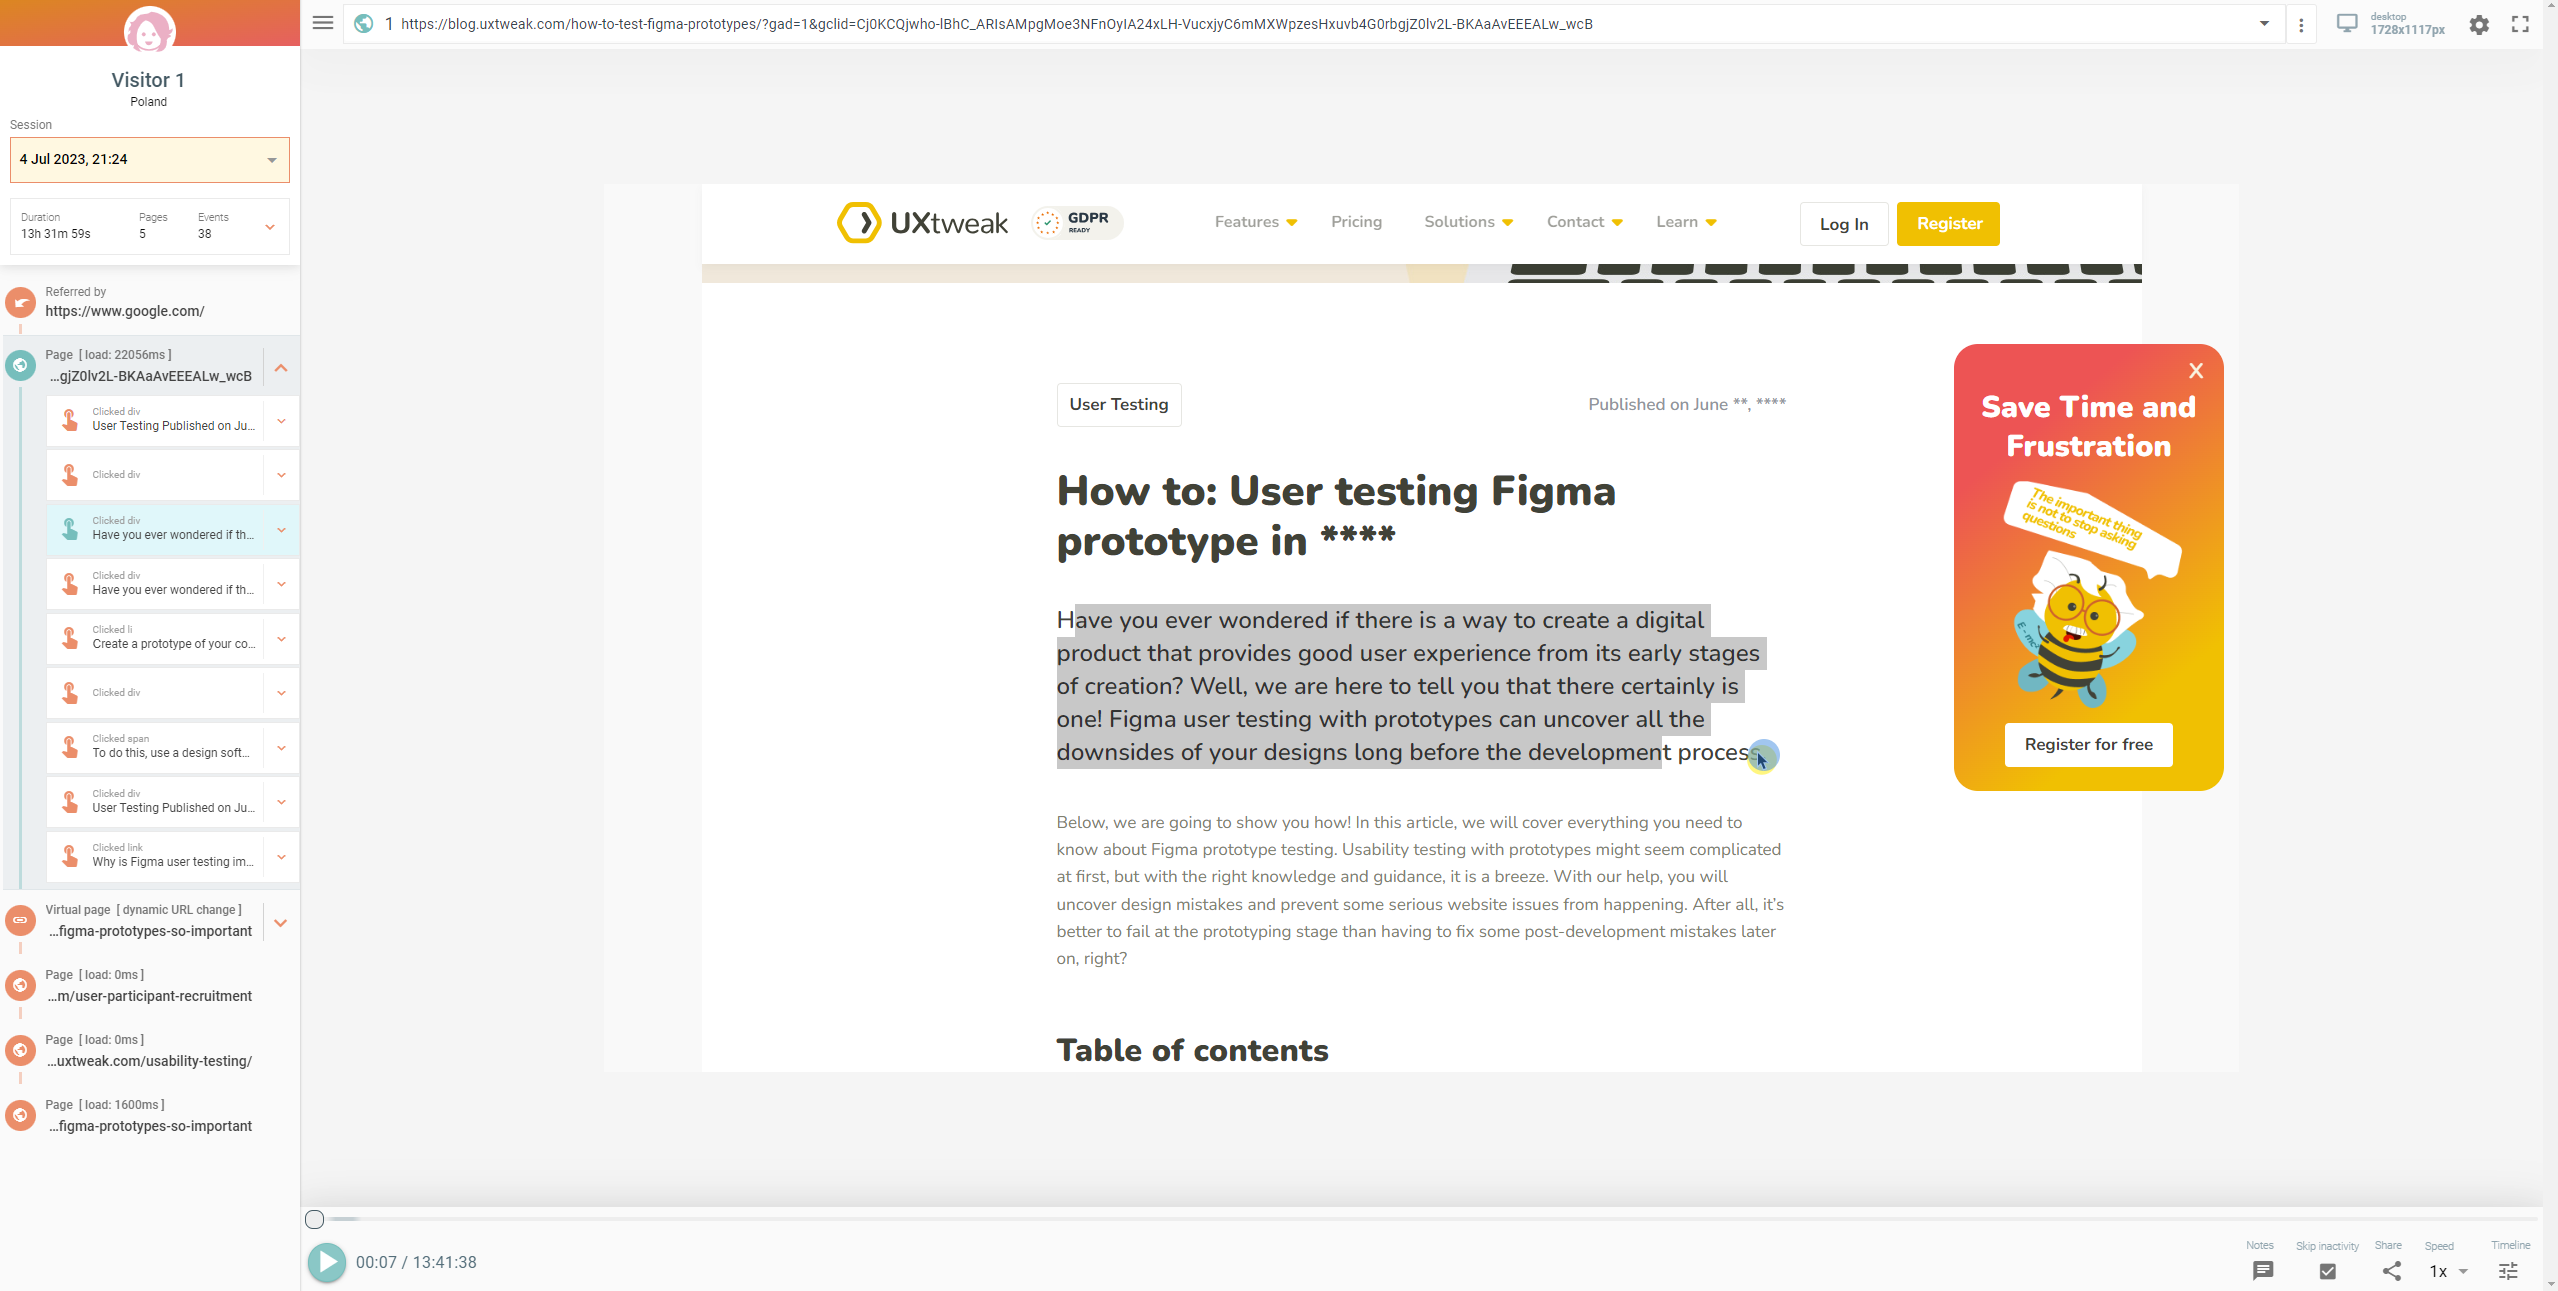Click the Referred by arrow icon
The image size is (2558, 1291).
click(20, 302)
